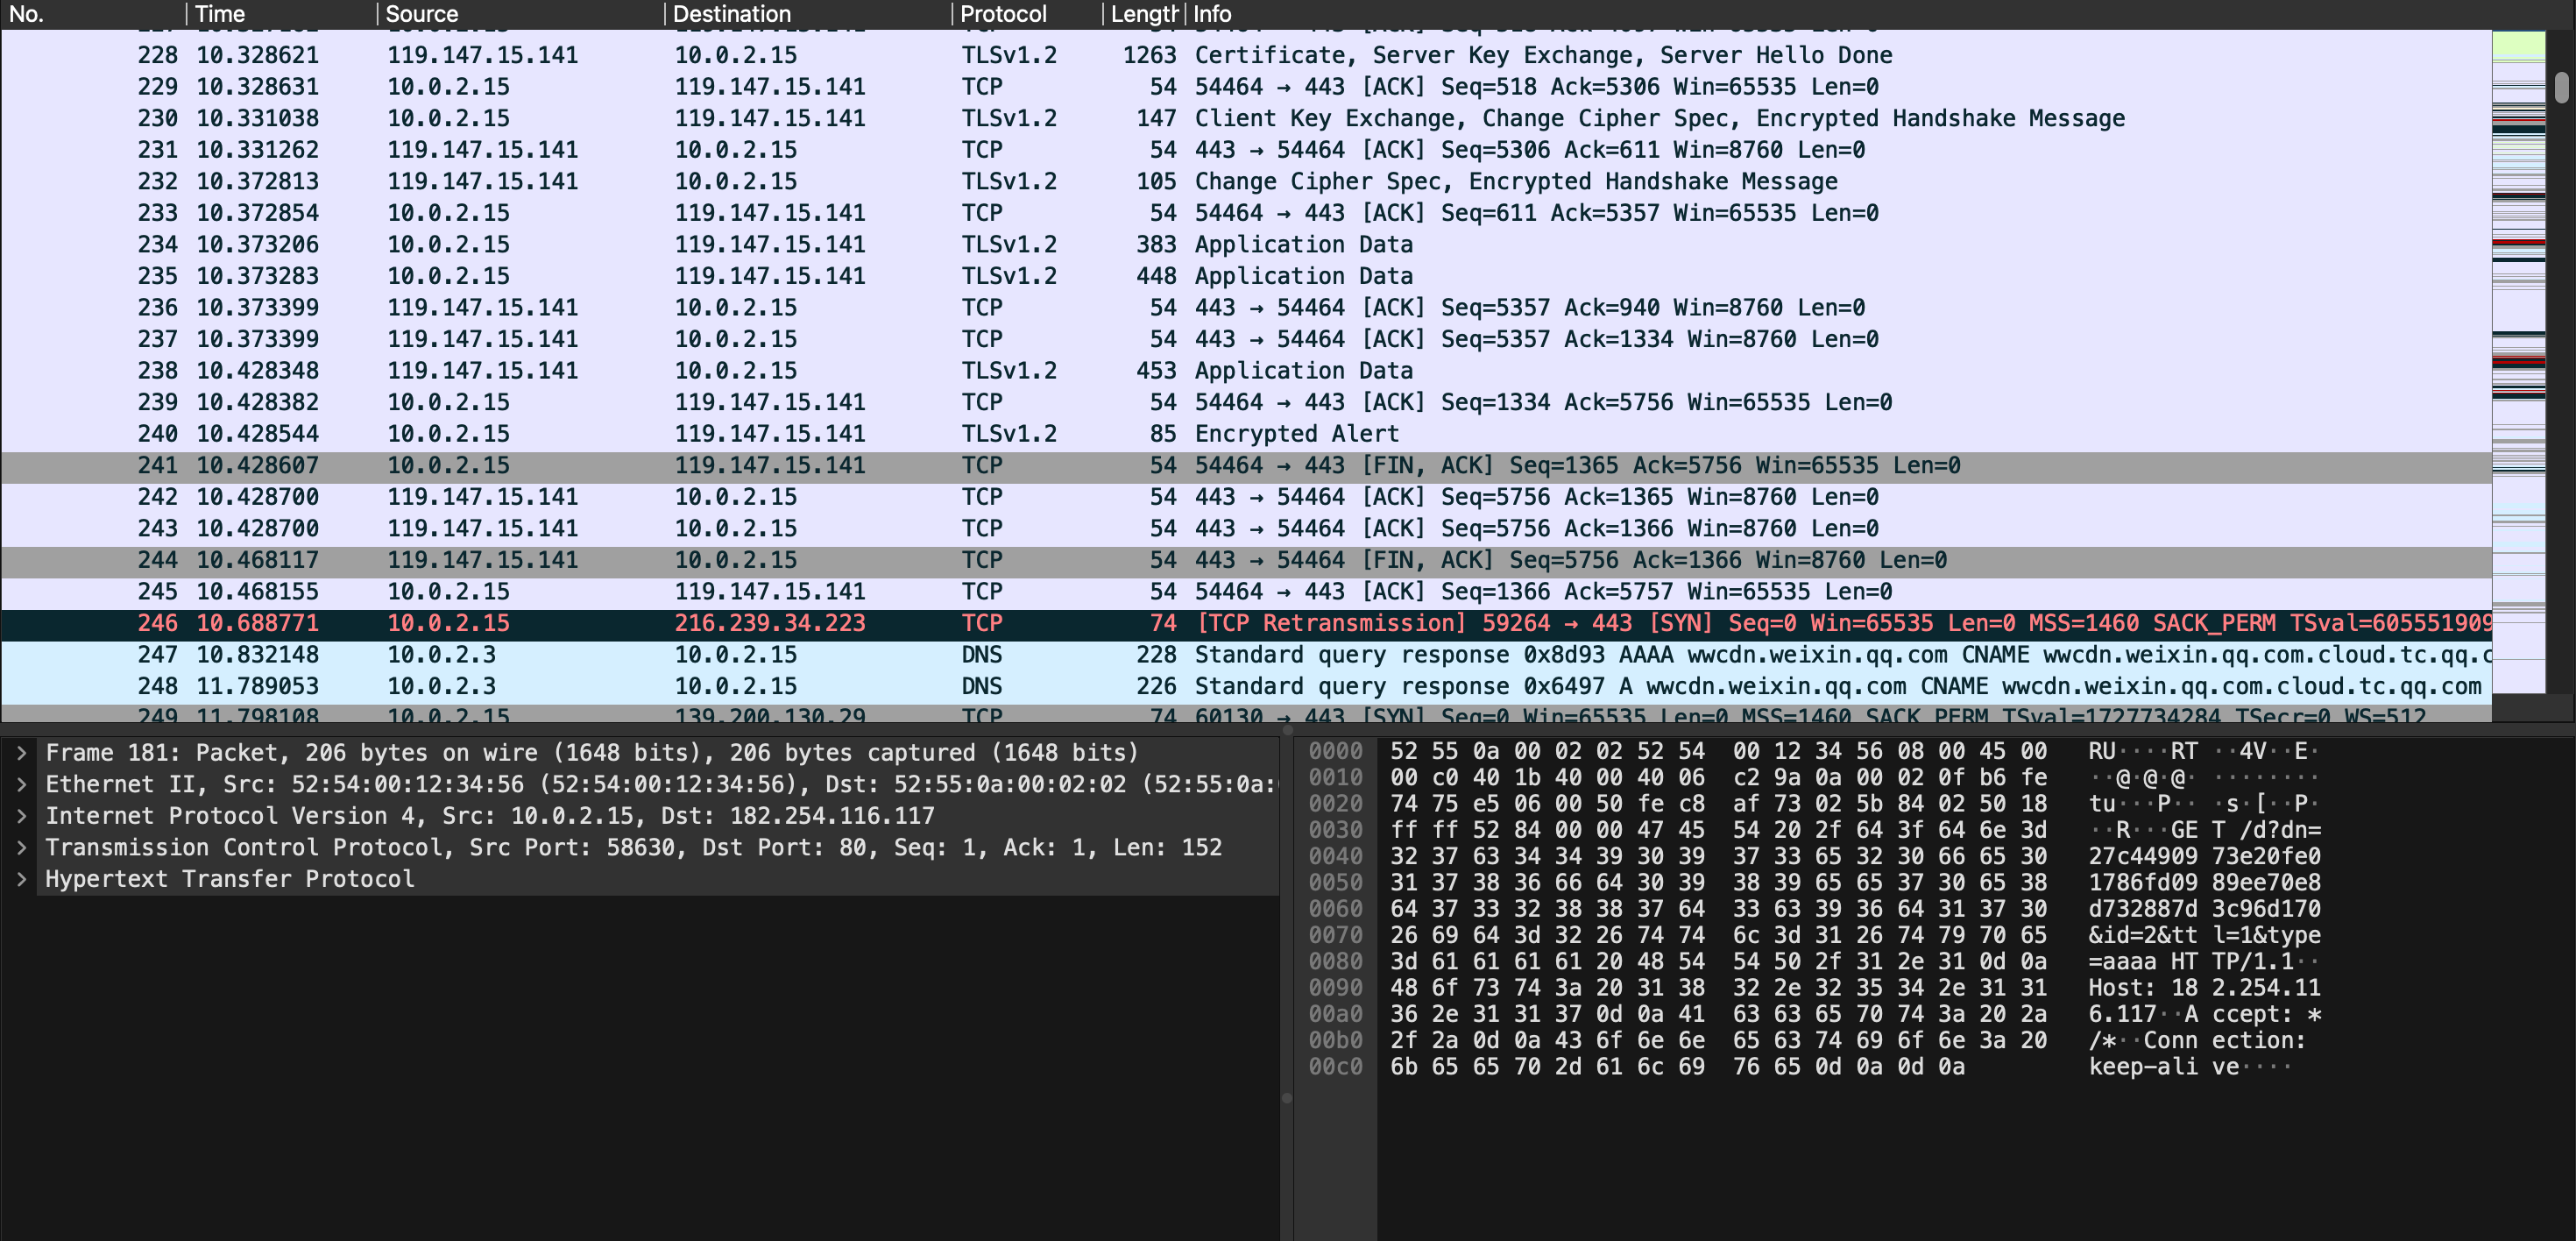This screenshot has width=2576, height=1241.
Task: Click the Source column header
Action: point(521,14)
